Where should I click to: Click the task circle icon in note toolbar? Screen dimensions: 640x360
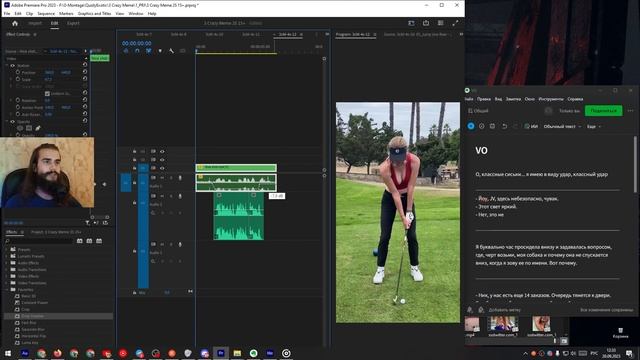point(482,127)
